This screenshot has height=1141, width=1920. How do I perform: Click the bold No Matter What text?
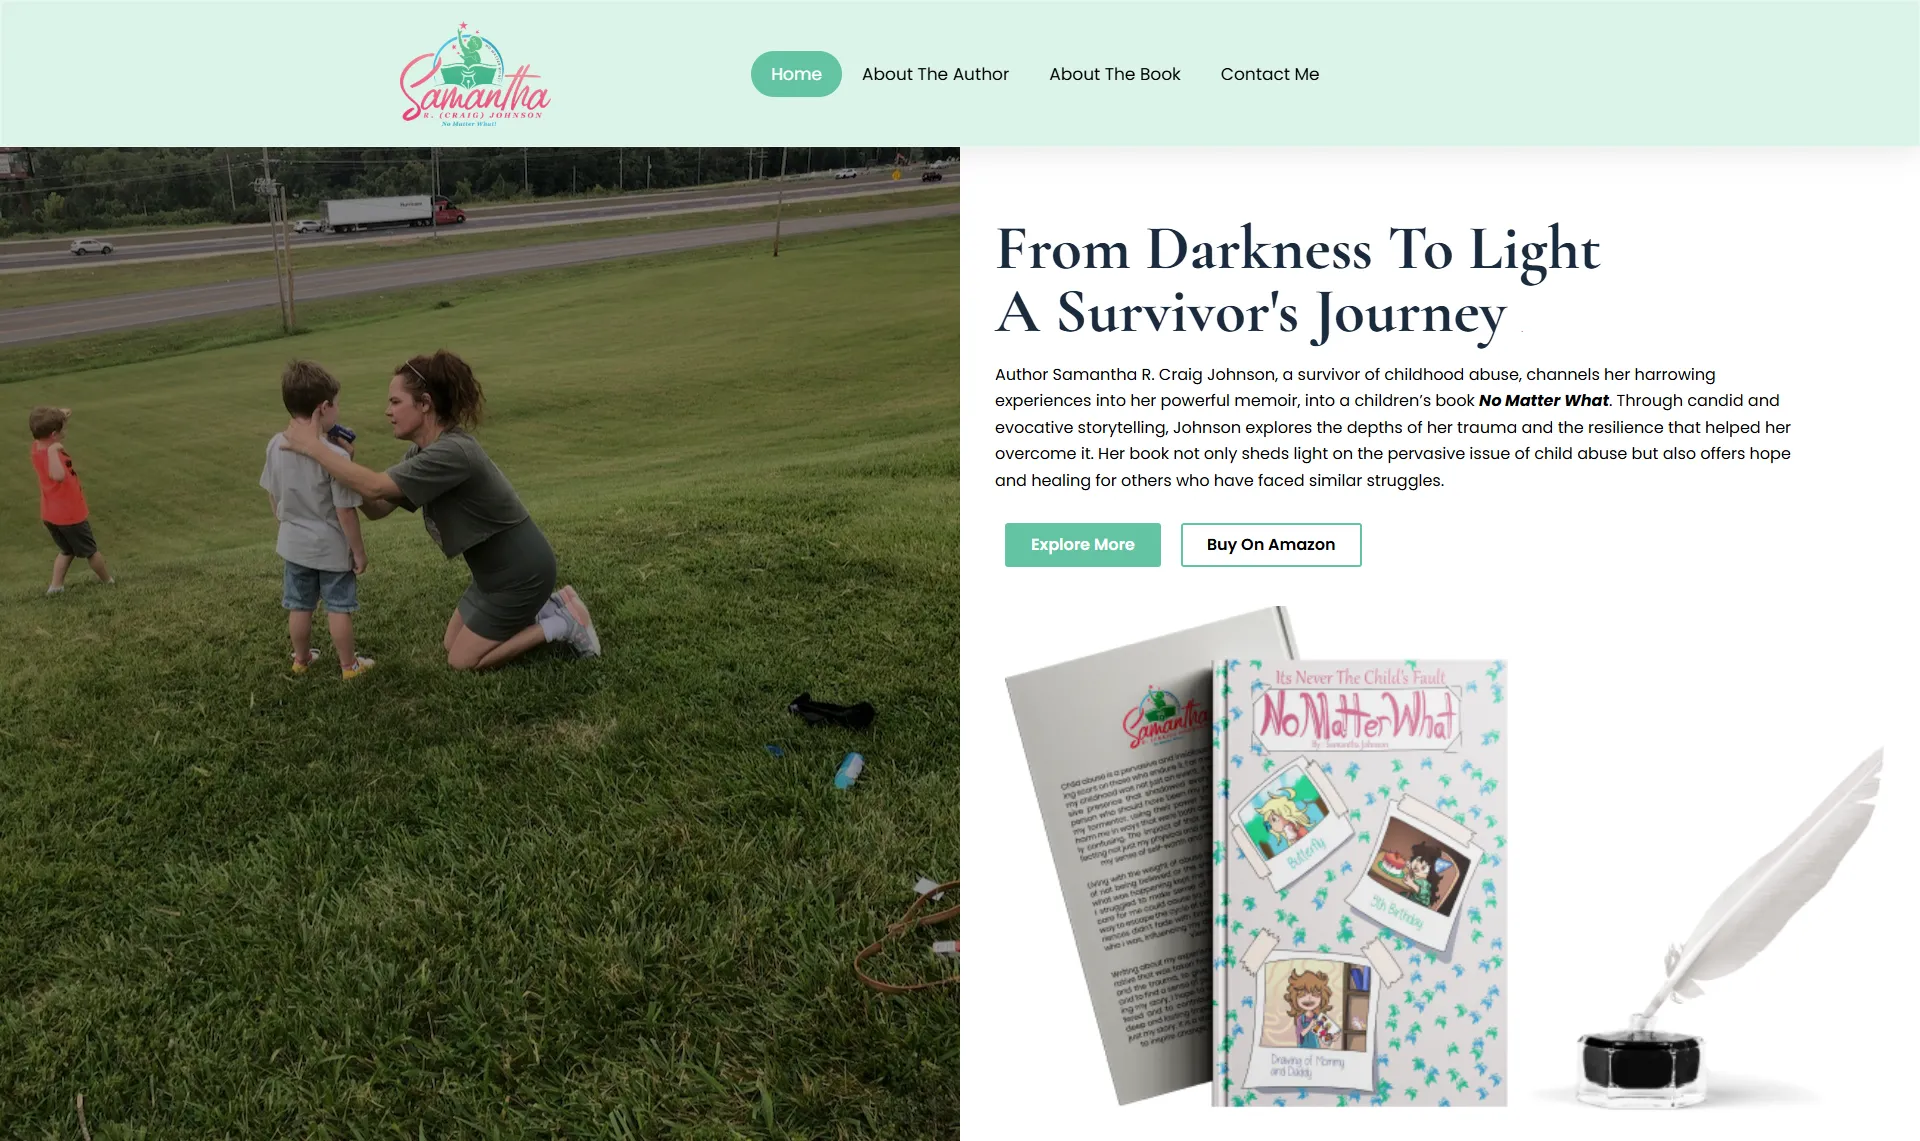(1543, 400)
